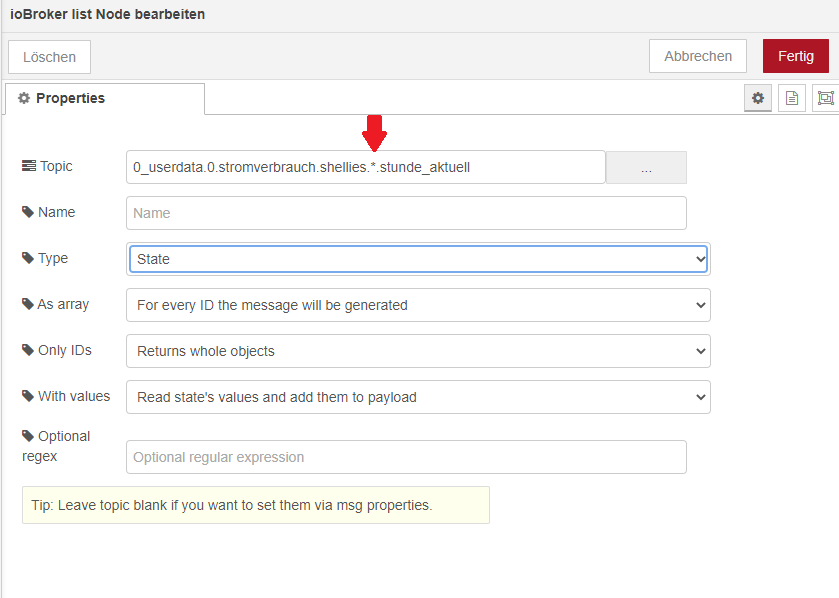
Task: Click the Type tag icon
Action: (x=28, y=258)
